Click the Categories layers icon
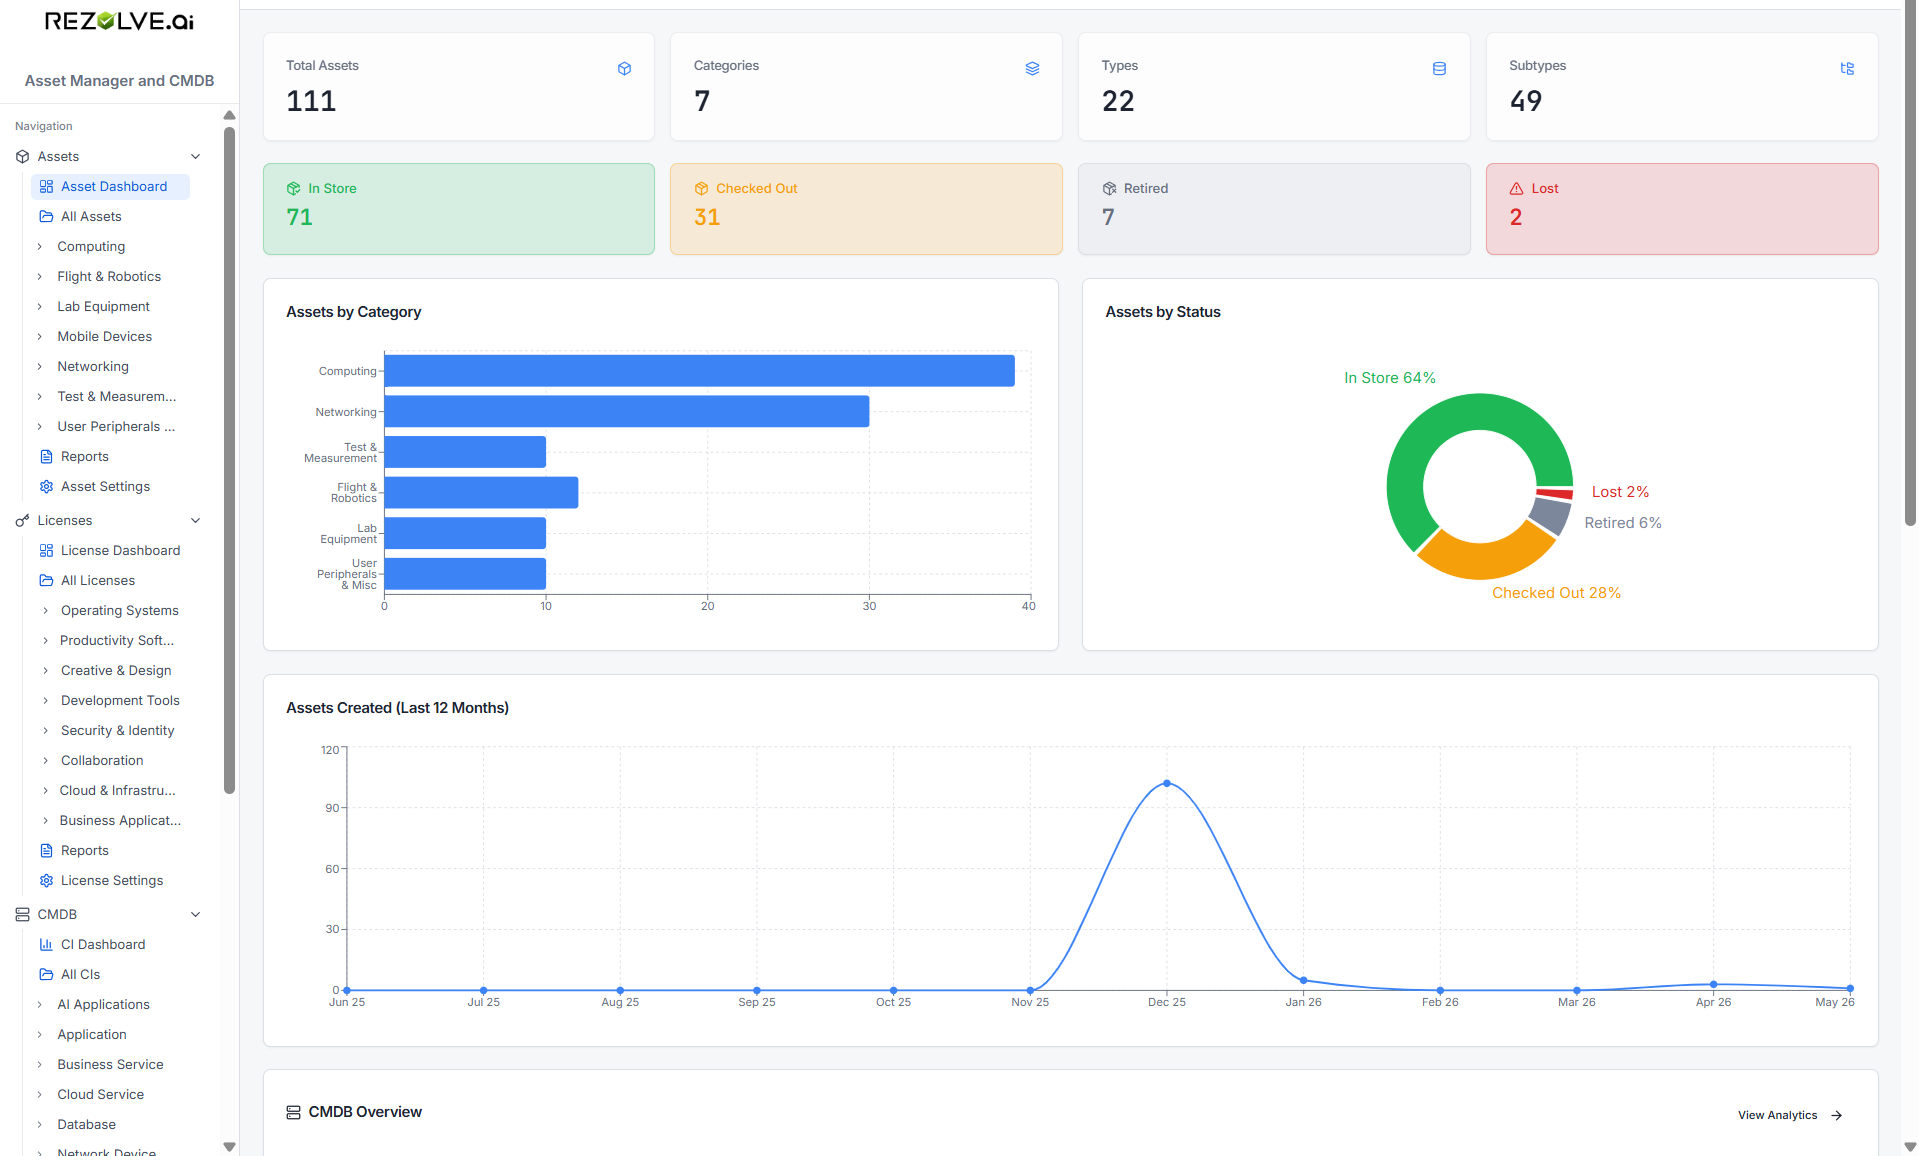Screen dimensions: 1919x1156 coord(1032,69)
